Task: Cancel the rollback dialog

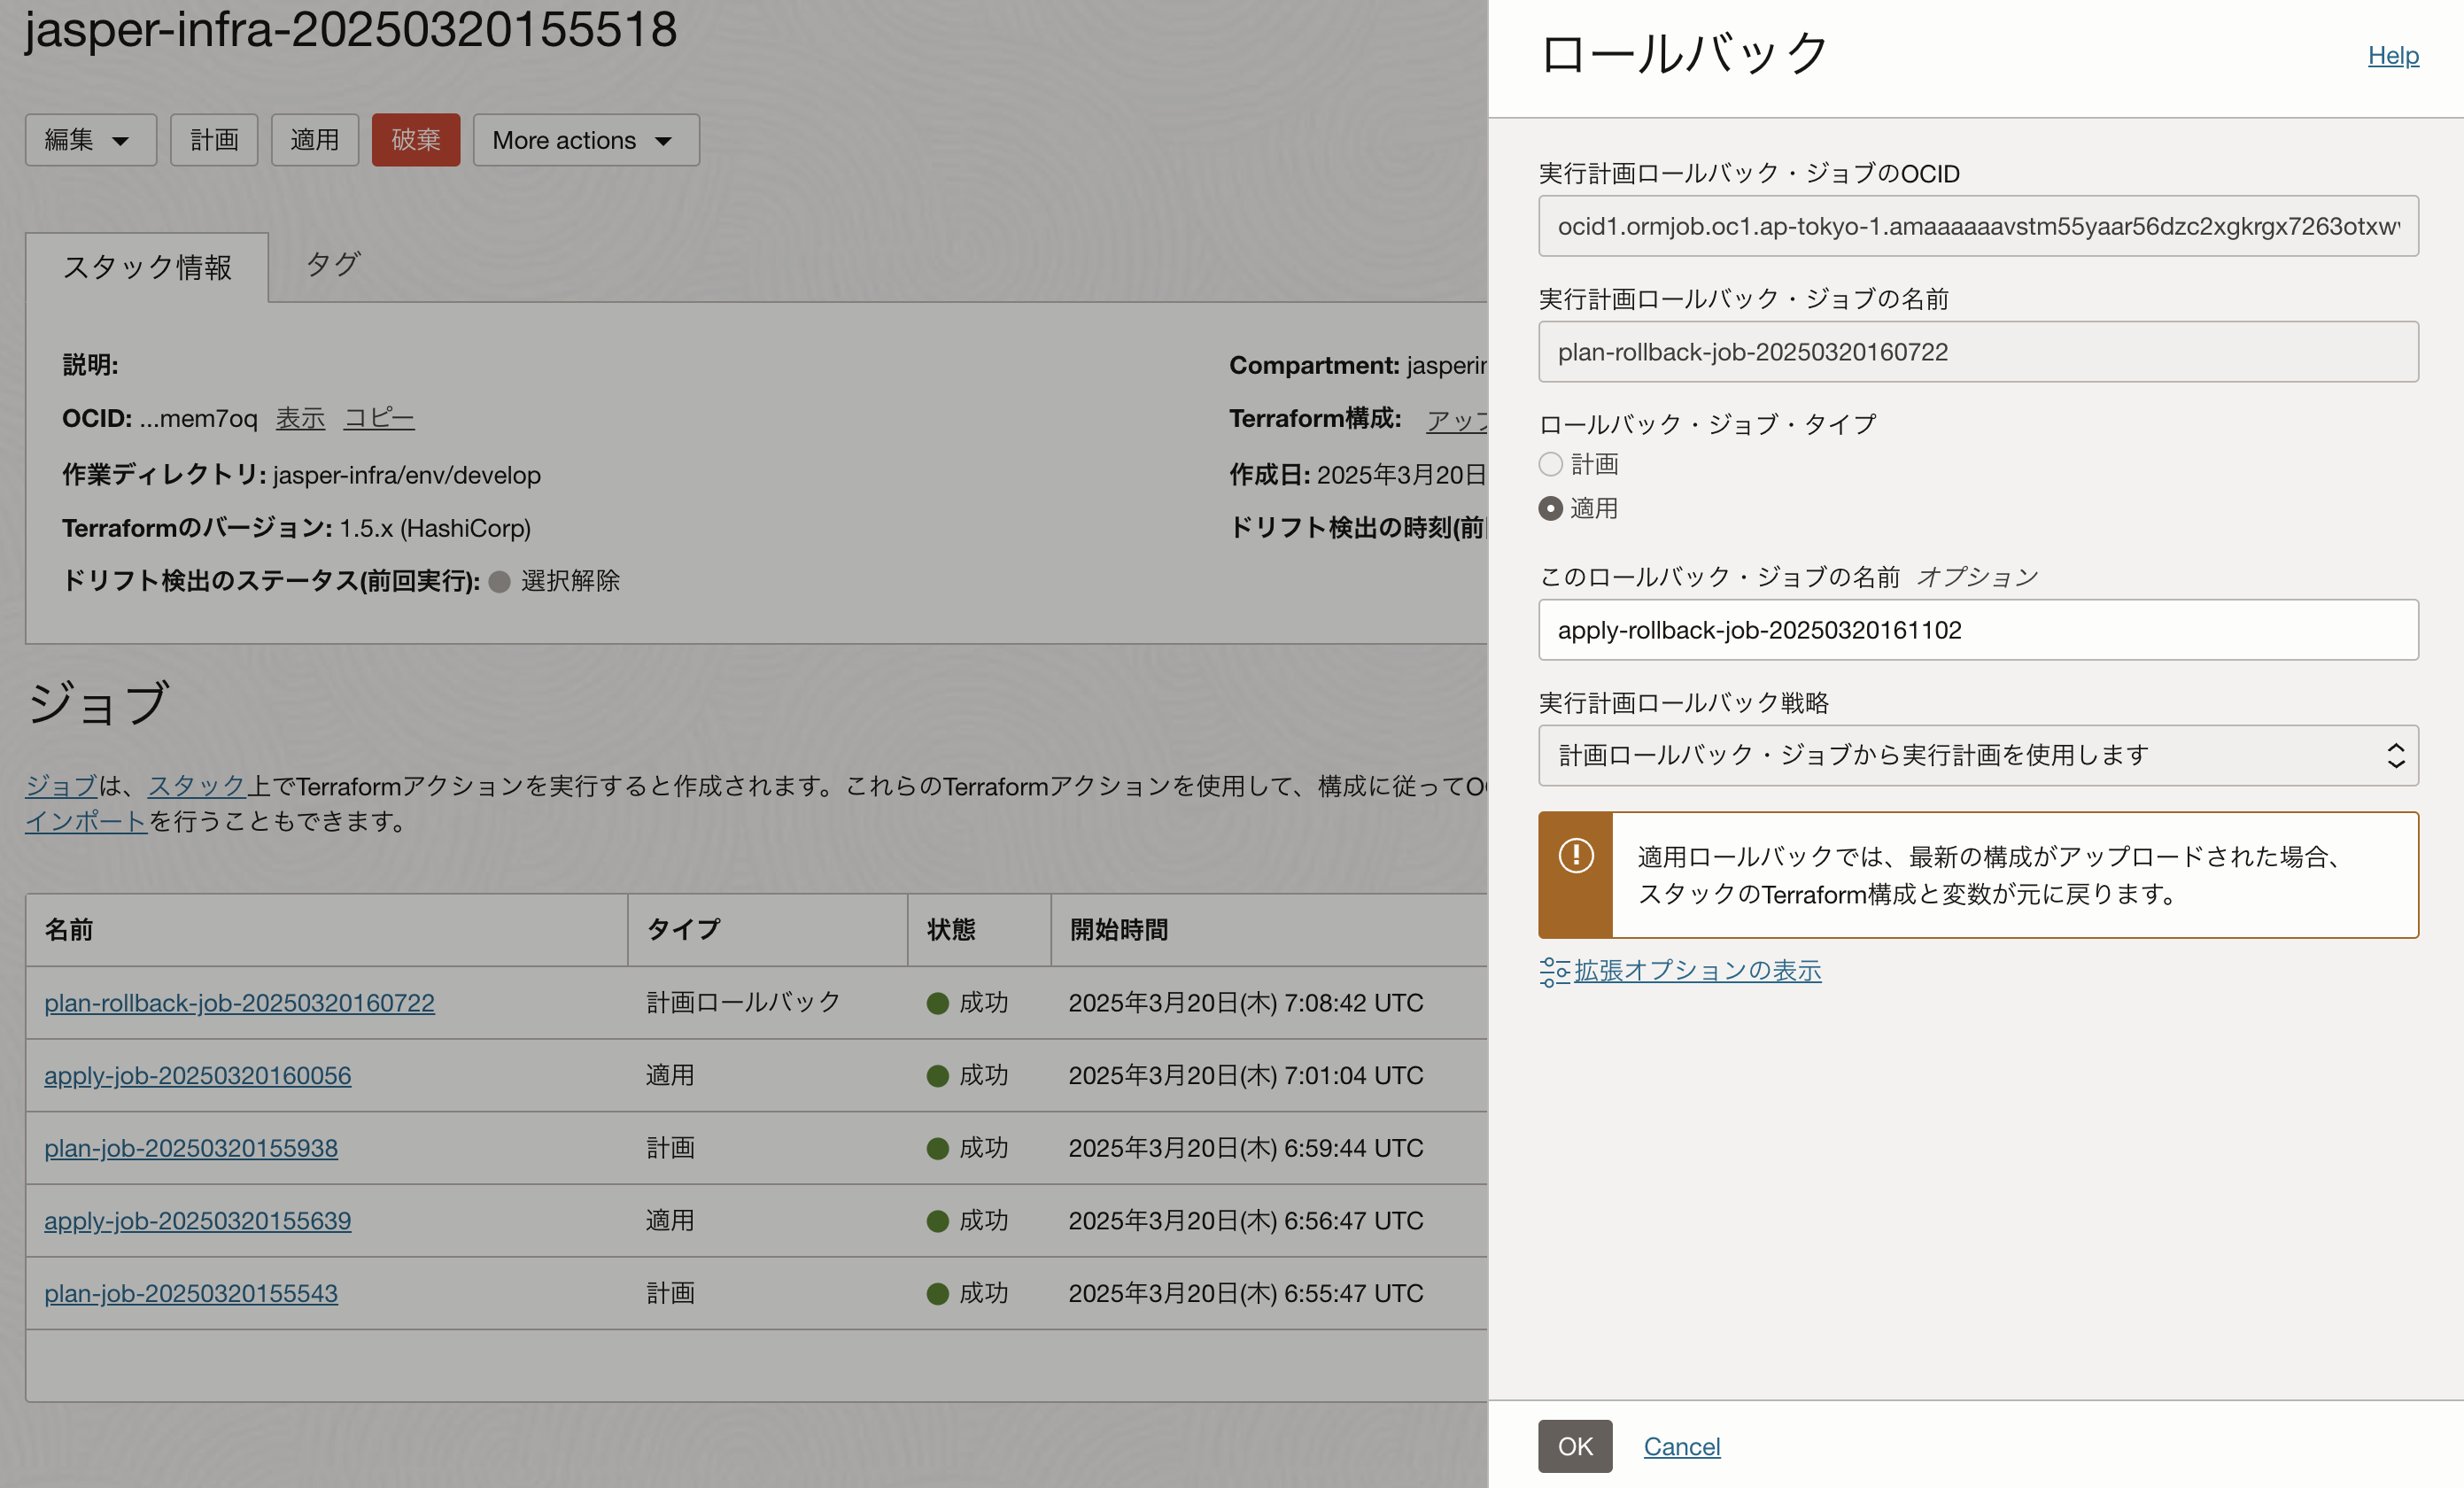Action: pos(1682,1446)
